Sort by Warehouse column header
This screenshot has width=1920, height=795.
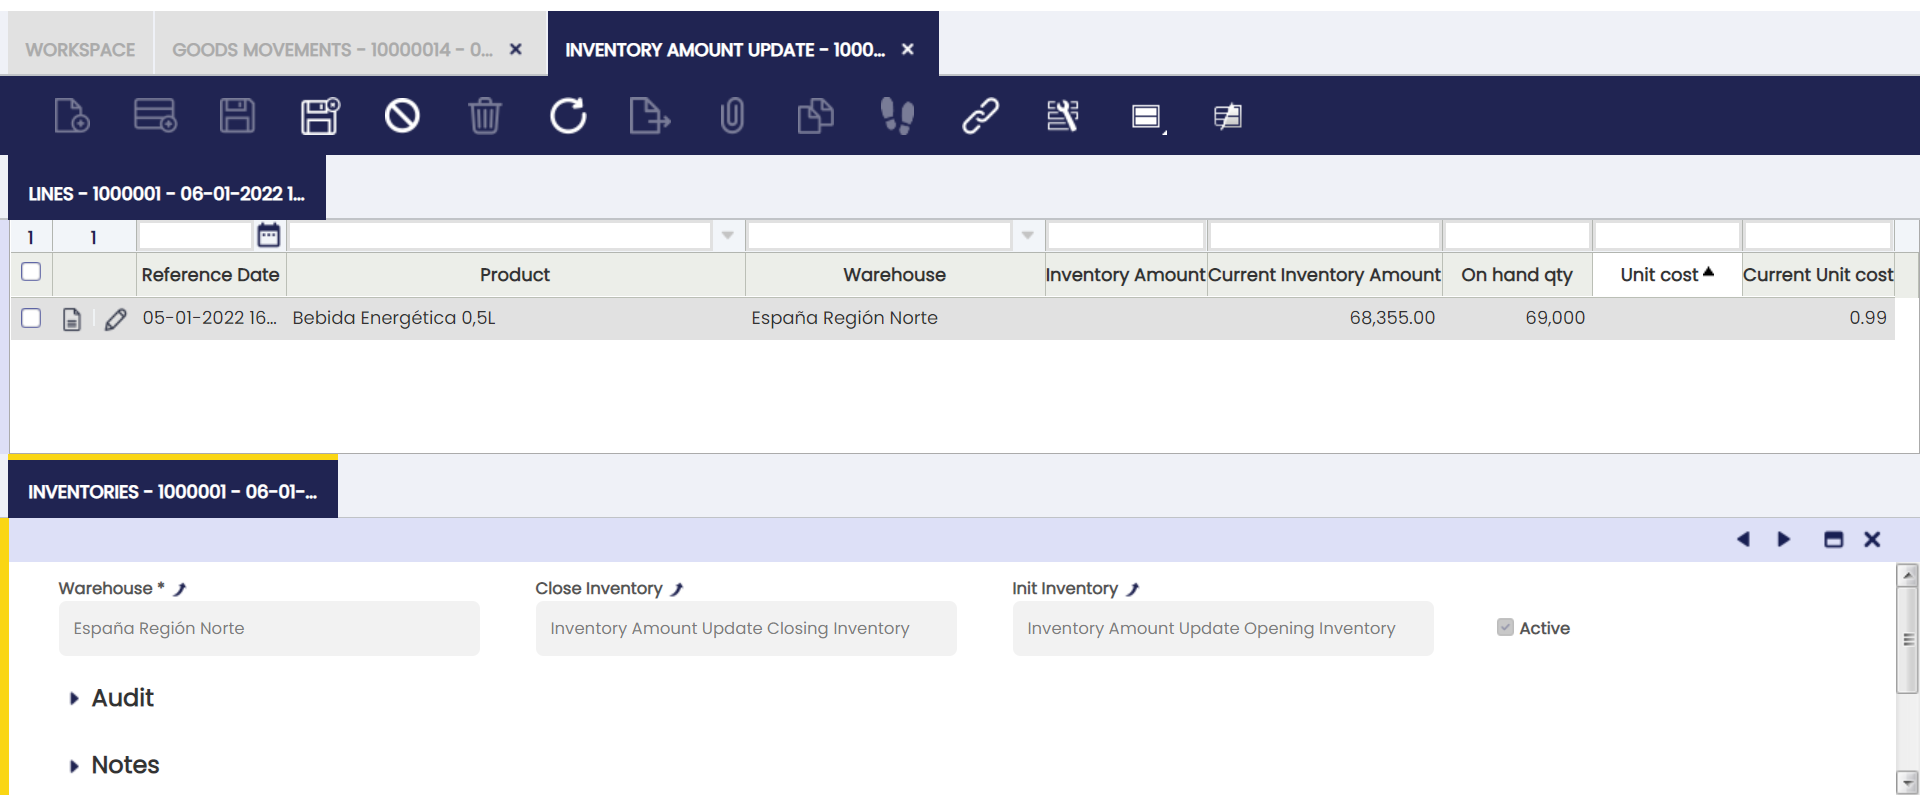(x=894, y=274)
